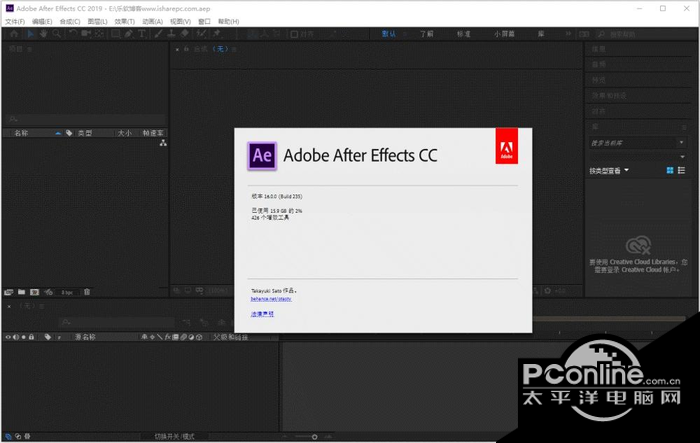Select the Roto Brush tool
Viewport: 700px width, 443px height.
201,34
